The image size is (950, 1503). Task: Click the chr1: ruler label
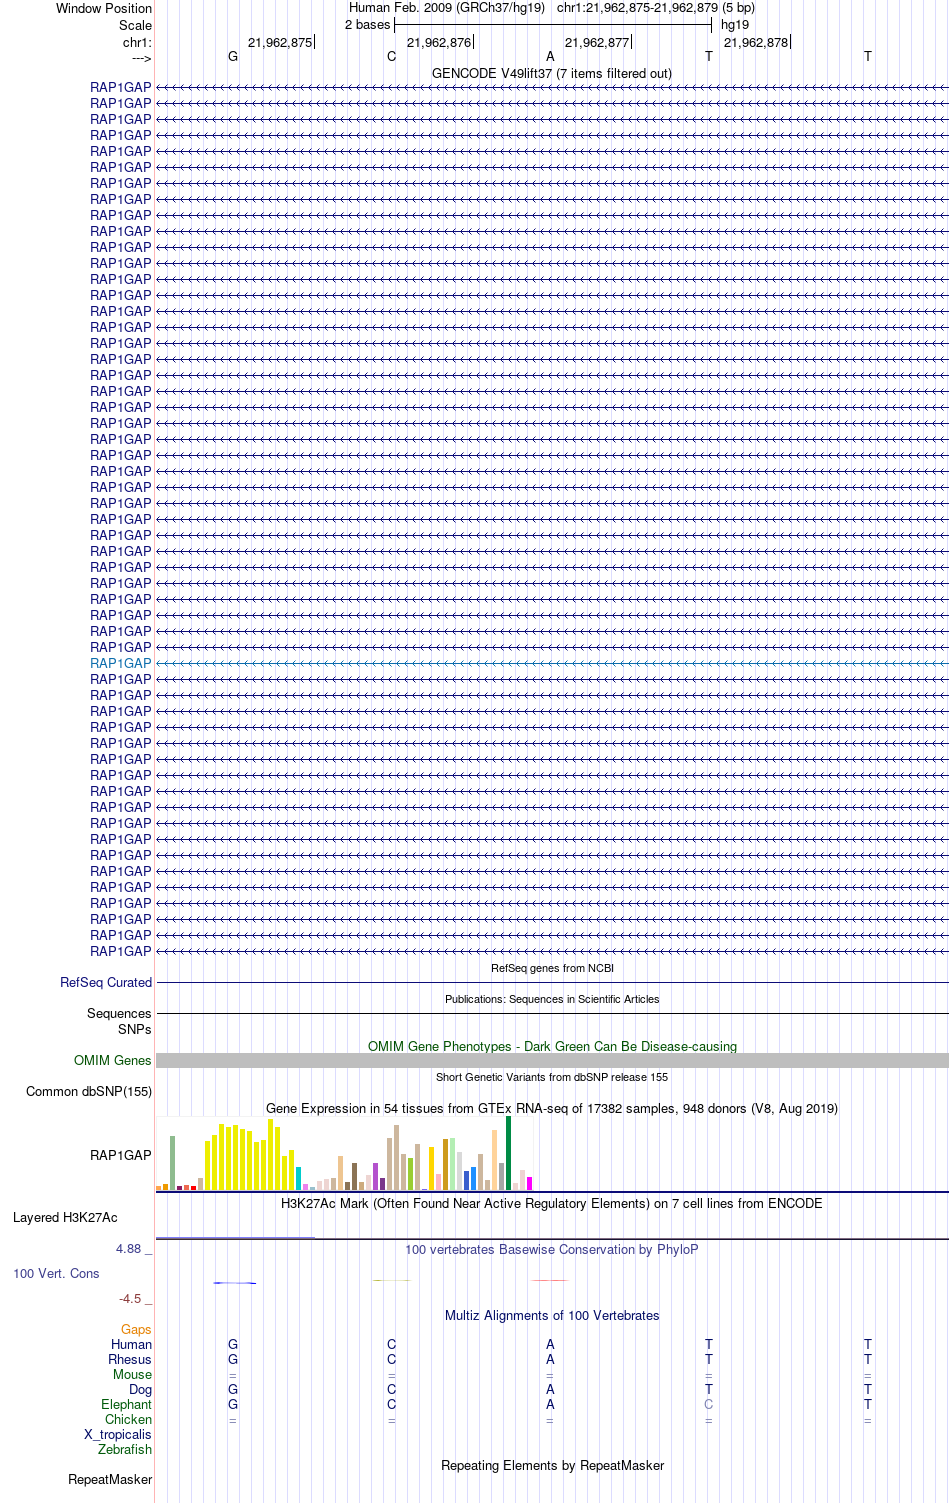click(137, 42)
